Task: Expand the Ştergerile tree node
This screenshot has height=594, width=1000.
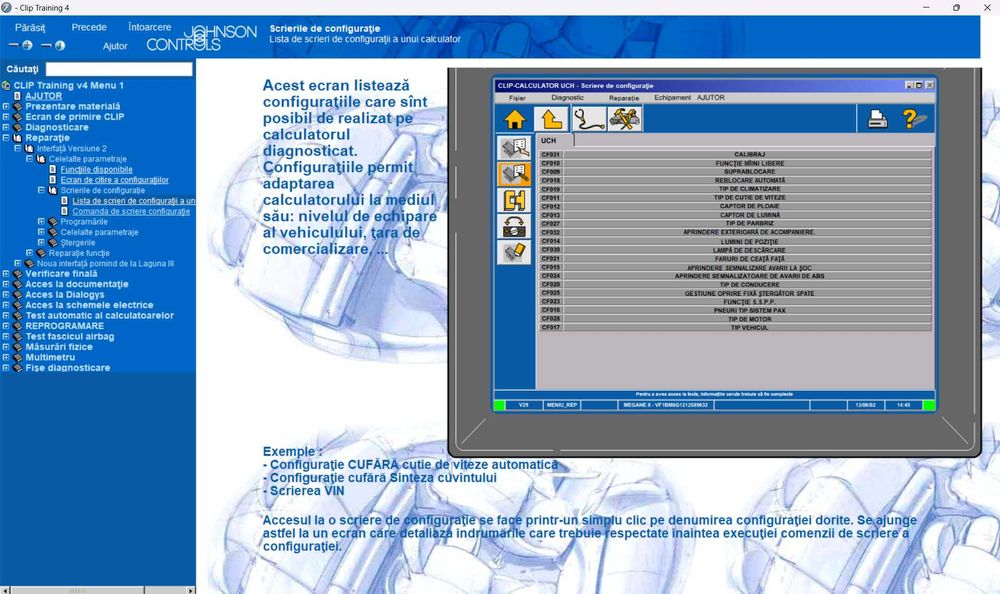Action: (41, 242)
